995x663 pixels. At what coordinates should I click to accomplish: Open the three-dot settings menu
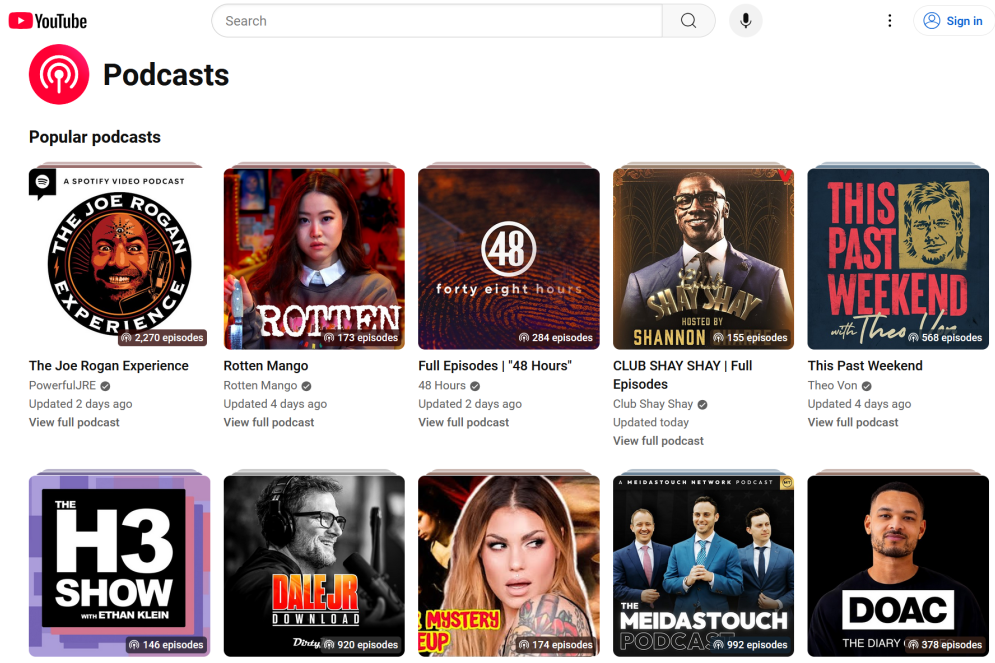pos(890,21)
